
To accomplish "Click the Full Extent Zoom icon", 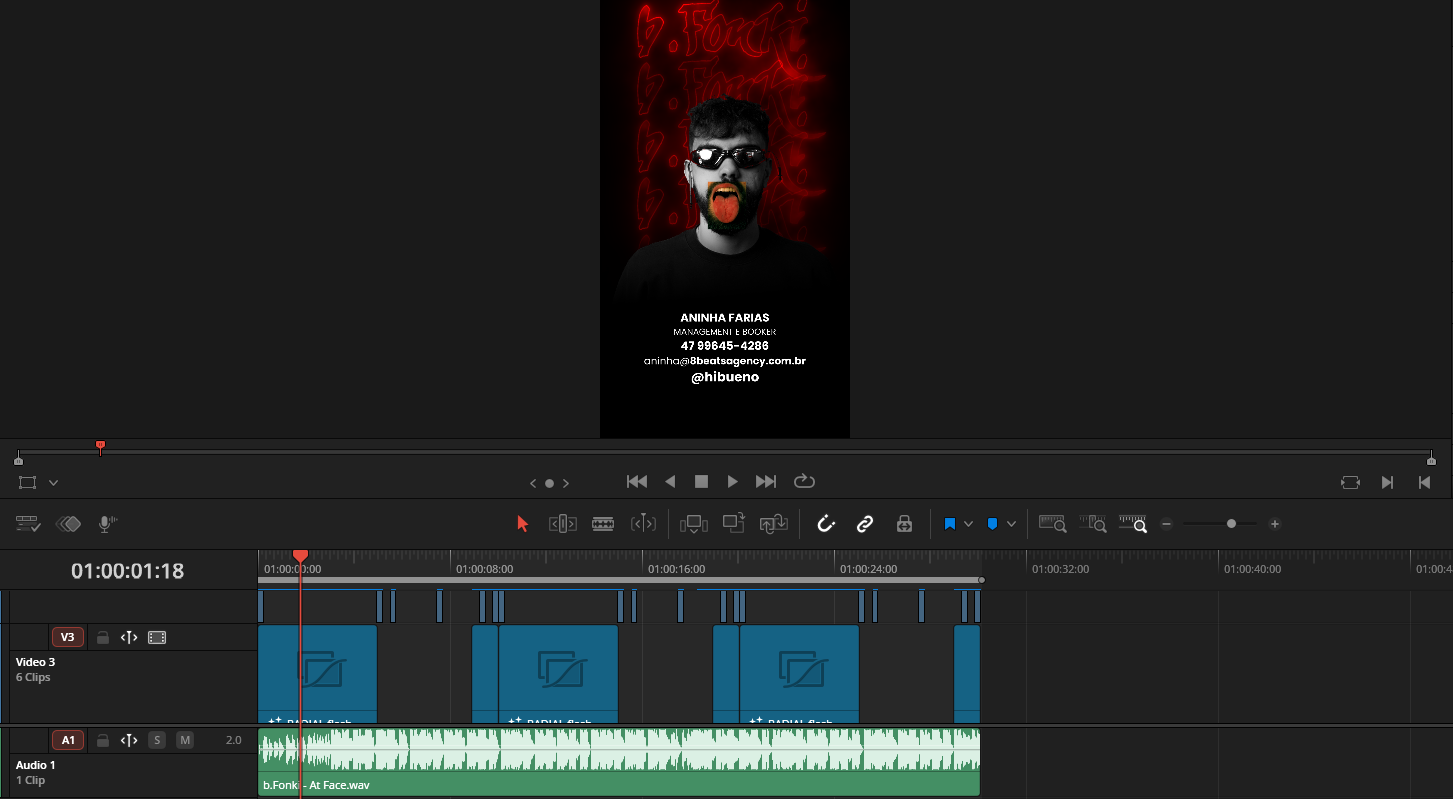I will coord(1053,523).
